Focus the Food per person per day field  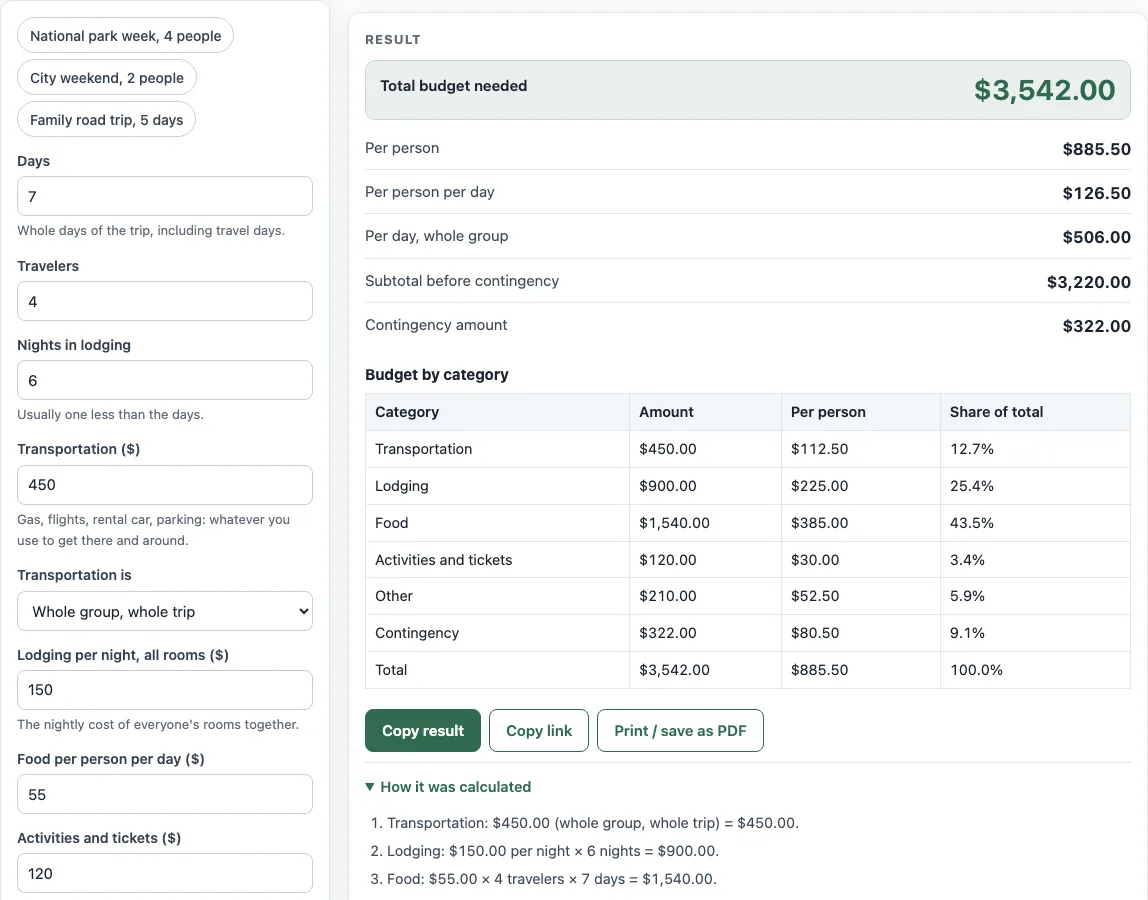[165, 795]
